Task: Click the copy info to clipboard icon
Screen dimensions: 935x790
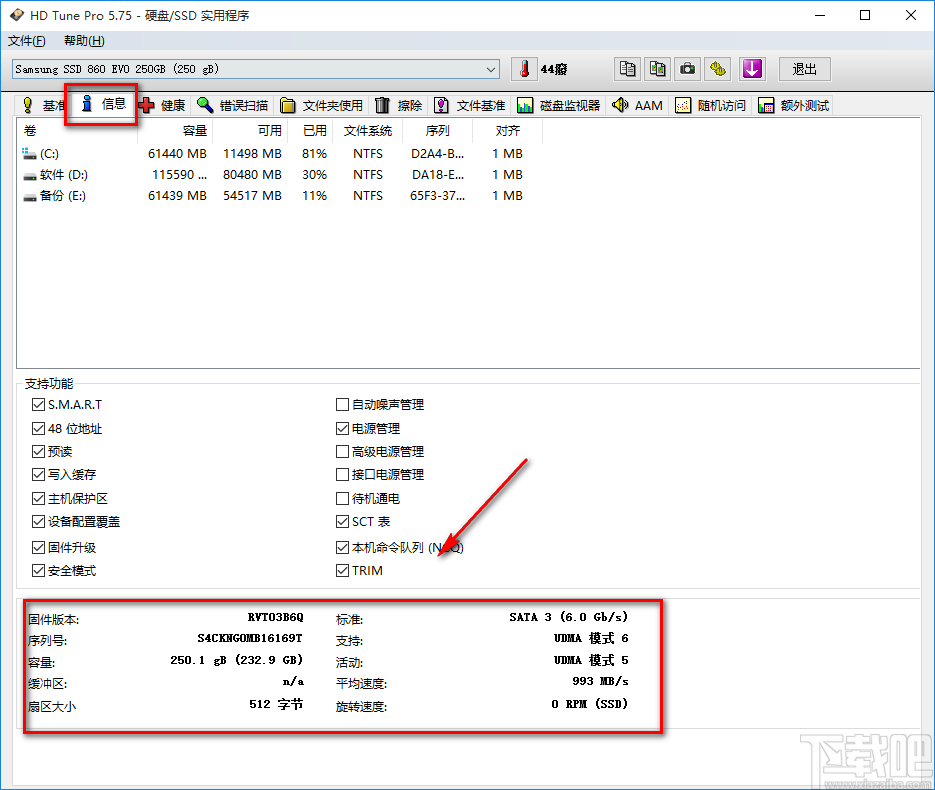Action: [x=627, y=69]
